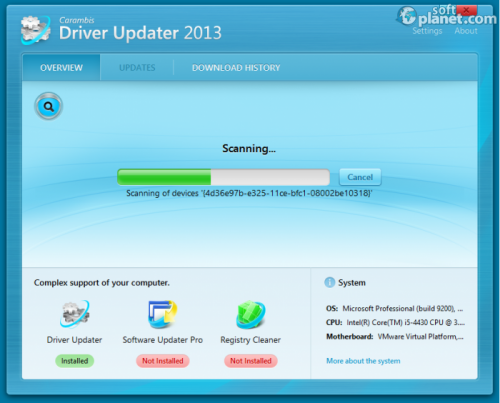Select the Registry Cleaner icon

pos(251,314)
